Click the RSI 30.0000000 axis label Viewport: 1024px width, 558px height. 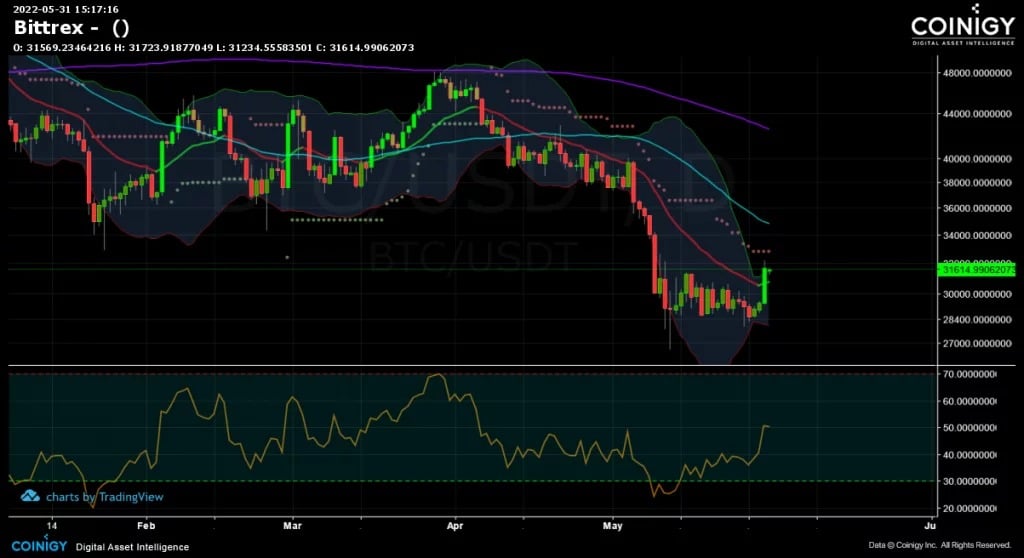[969, 482]
